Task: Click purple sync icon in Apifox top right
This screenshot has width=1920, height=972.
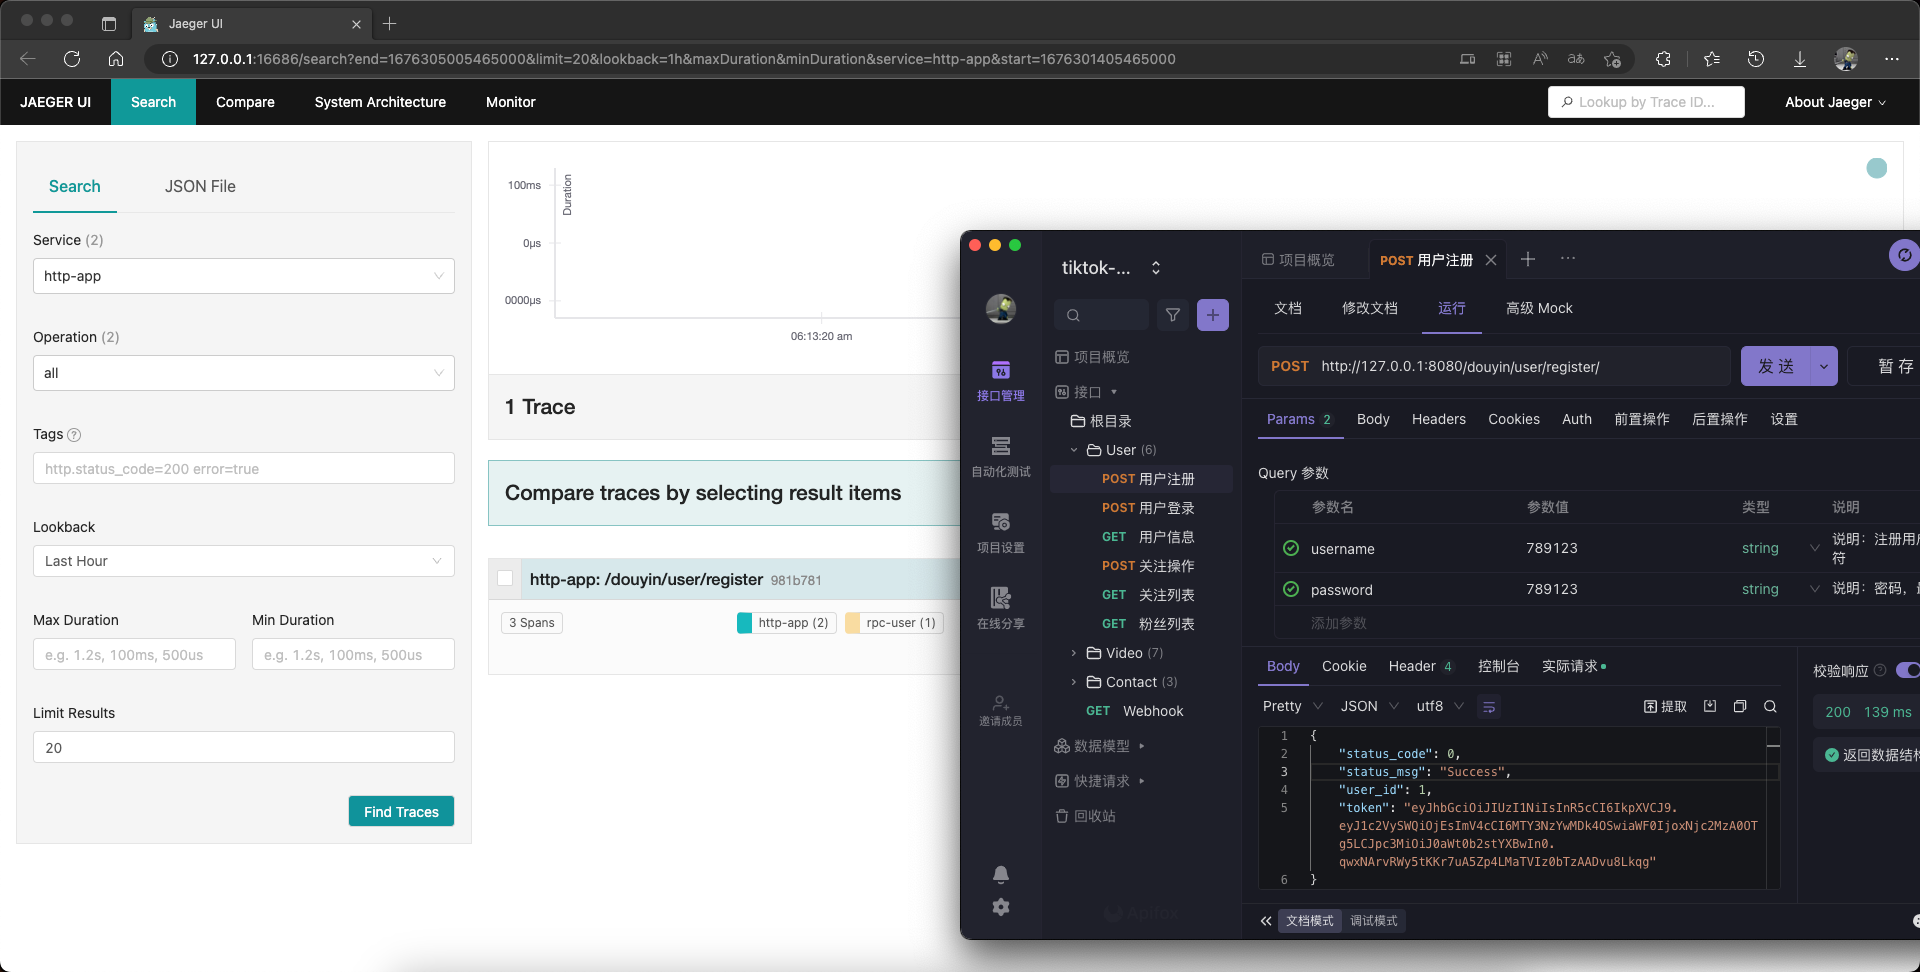Action: pyautogui.click(x=1904, y=255)
